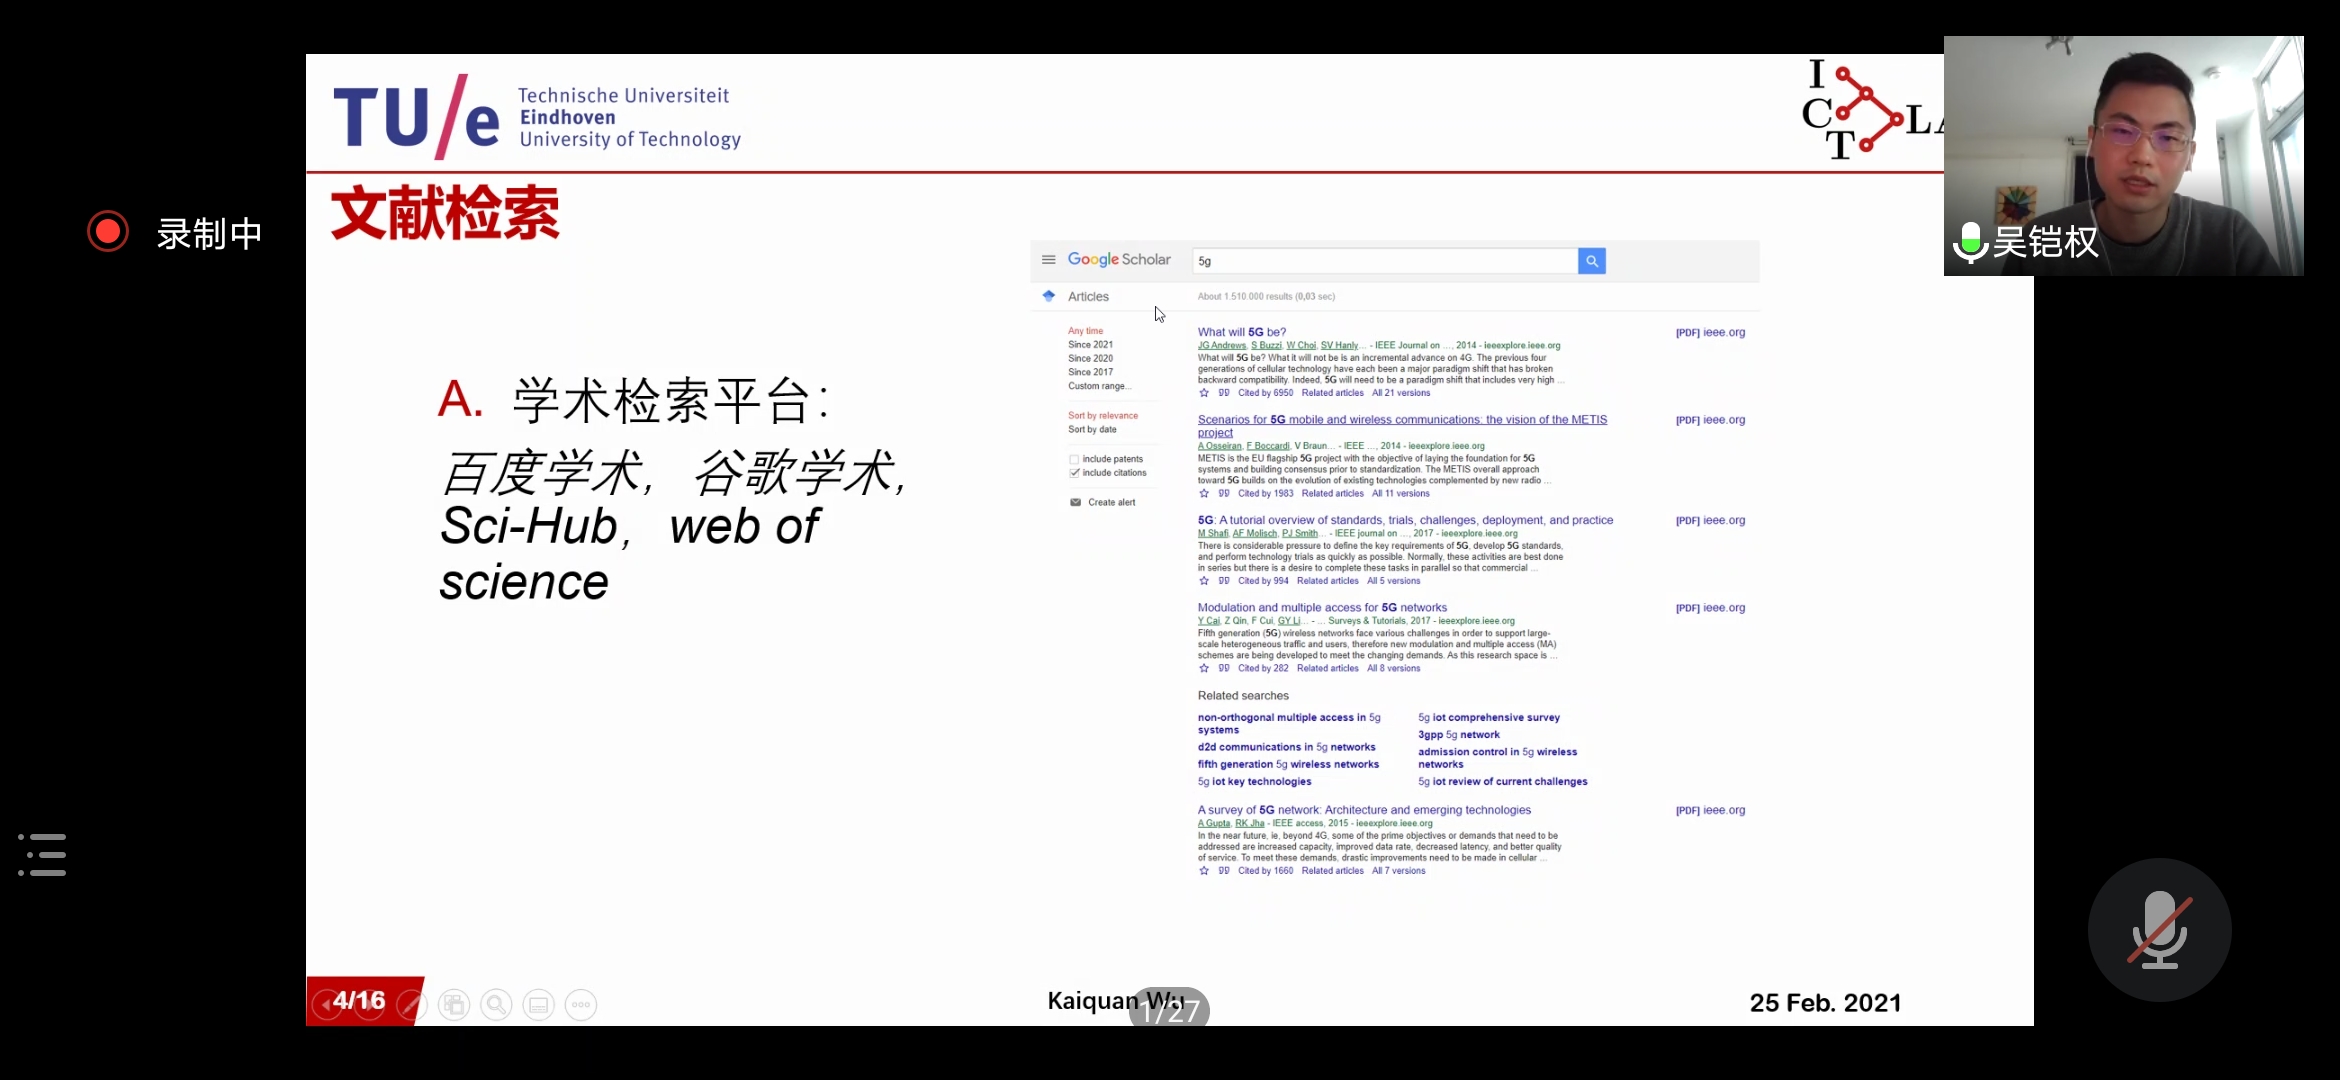The image size is (2340, 1080).
Task: Select the slideshow pen tool
Action: click(410, 1004)
